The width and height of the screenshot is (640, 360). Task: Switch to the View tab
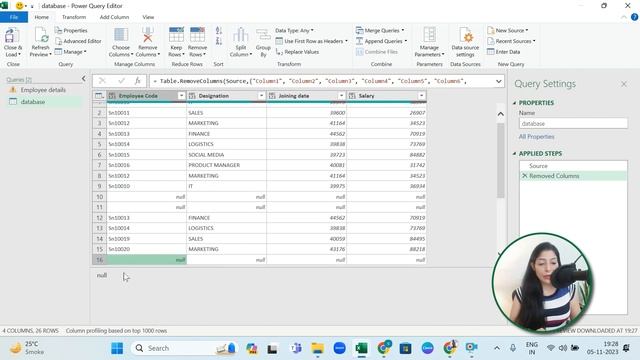(148, 17)
